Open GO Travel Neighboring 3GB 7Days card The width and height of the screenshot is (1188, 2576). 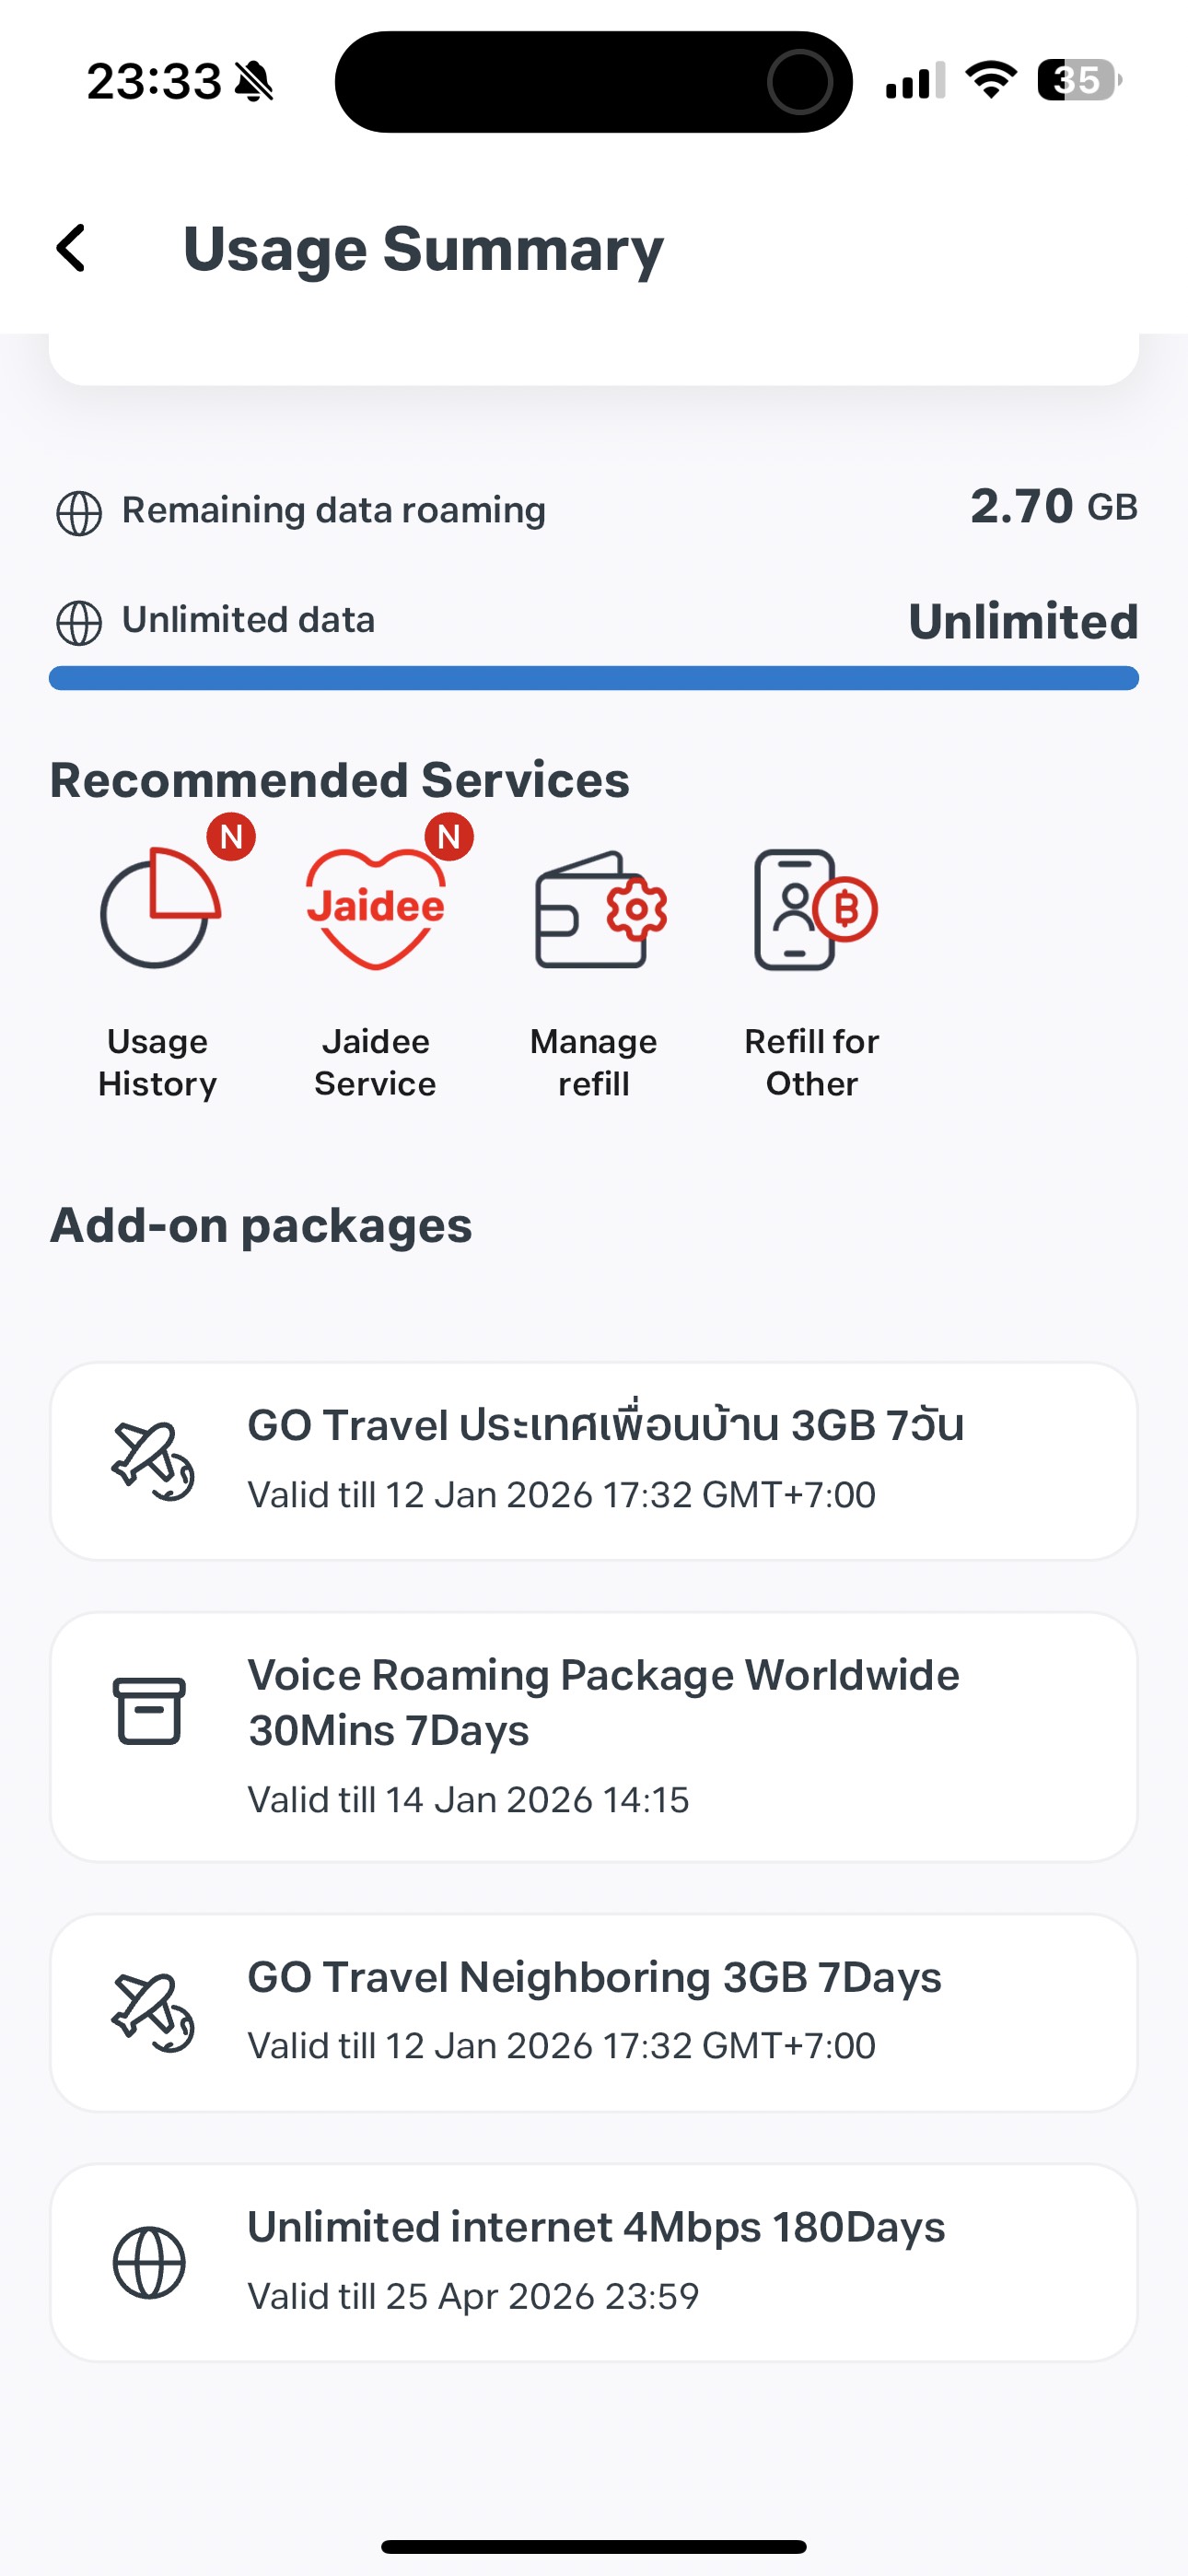(x=594, y=2013)
